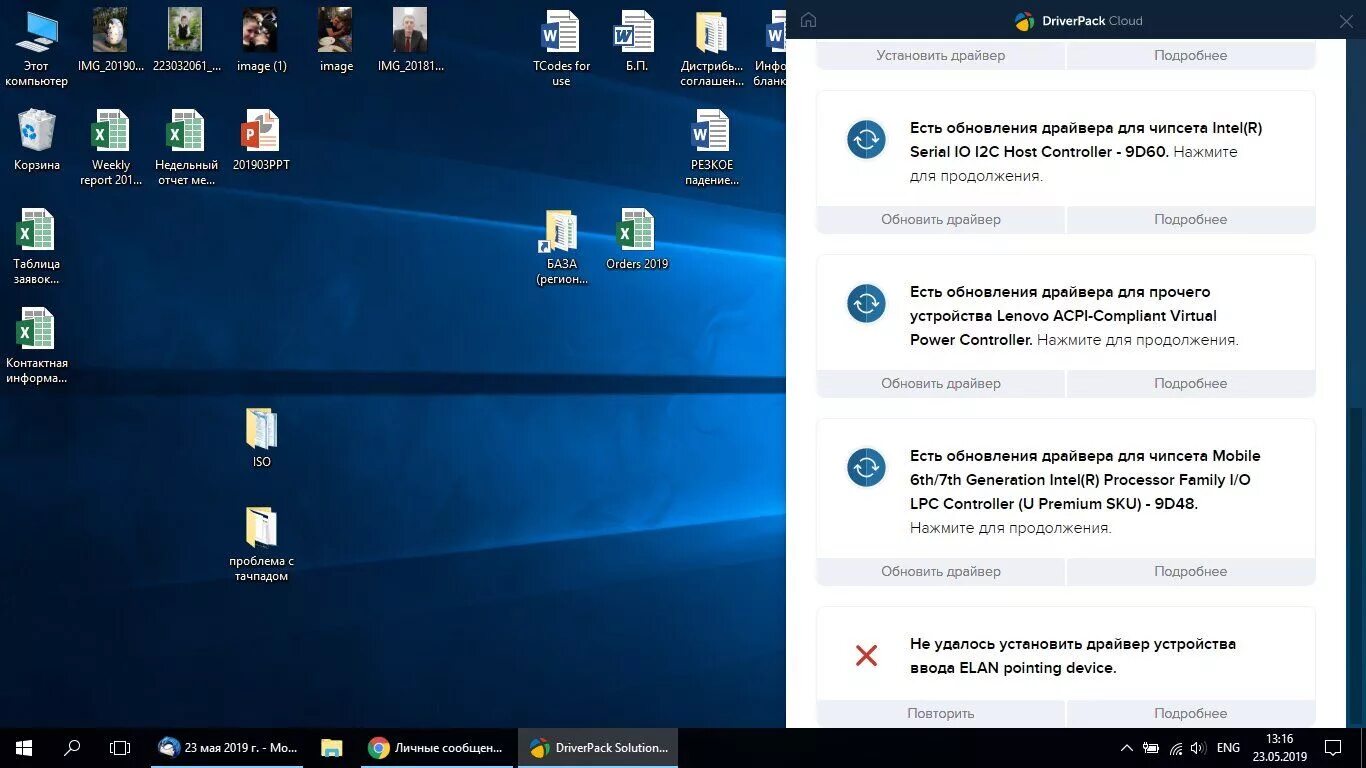1366x768 pixels.
Task: Open File Explorer from the taskbar
Action: point(332,748)
